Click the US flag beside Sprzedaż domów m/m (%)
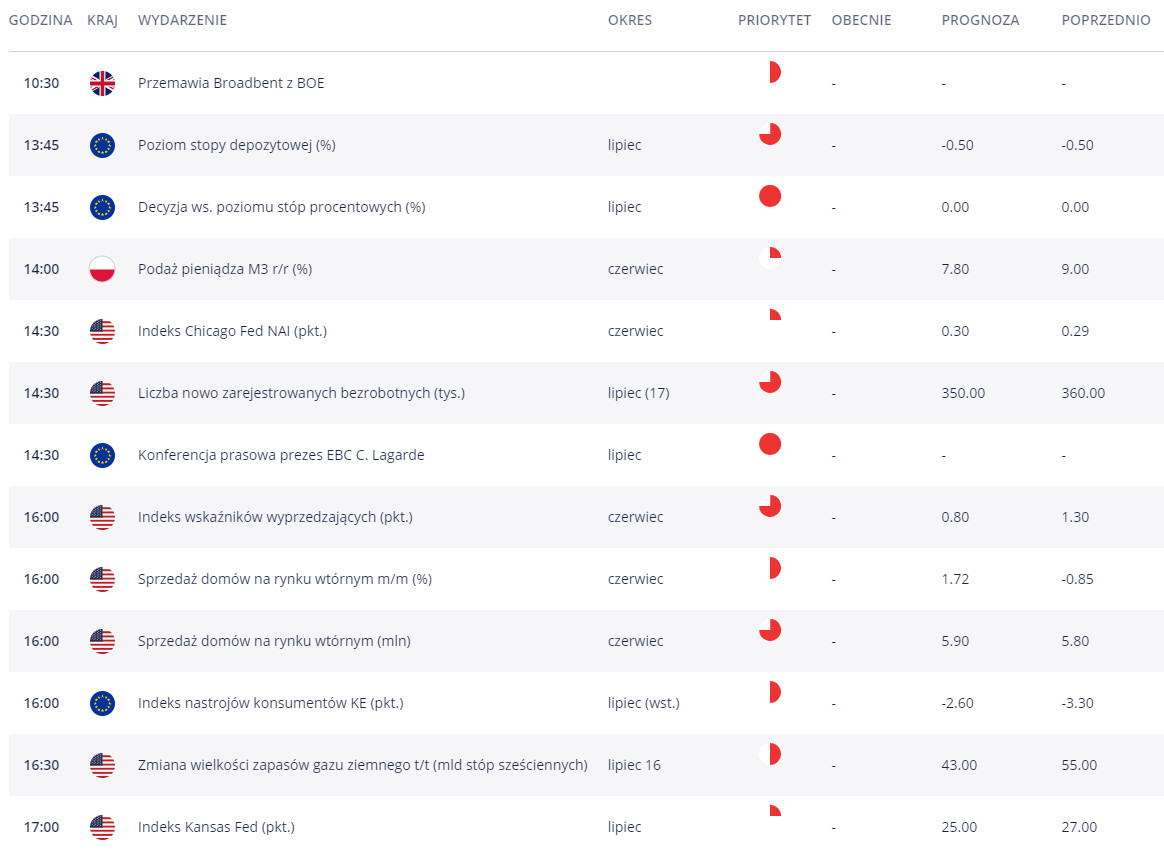The image size is (1164, 855). (102, 579)
